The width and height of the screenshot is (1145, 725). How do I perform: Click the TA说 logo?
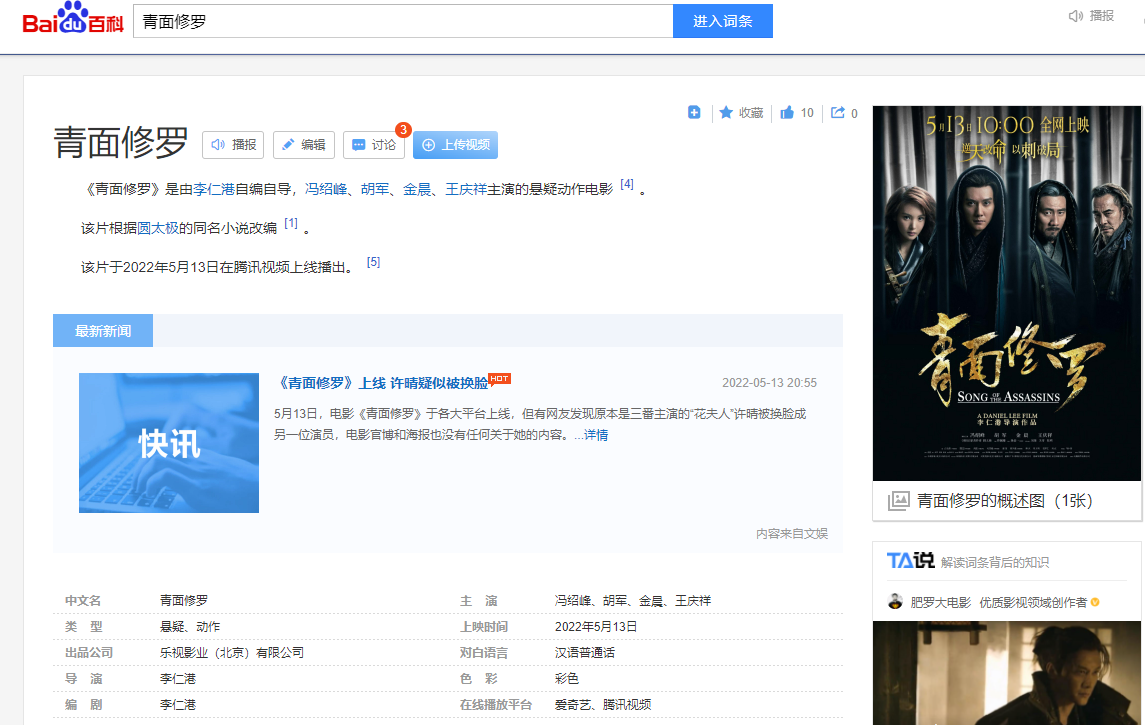[x=910, y=561]
